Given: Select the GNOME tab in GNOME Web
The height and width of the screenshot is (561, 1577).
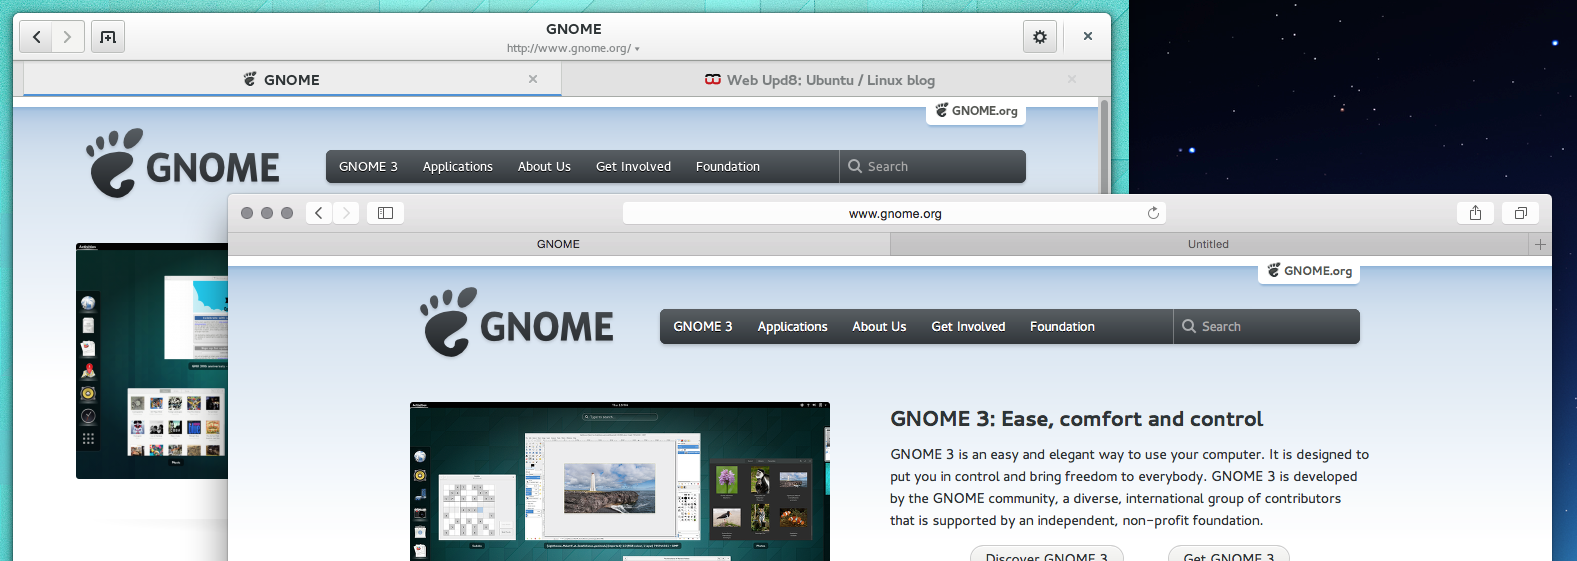Looking at the screenshot, I should [292, 79].
